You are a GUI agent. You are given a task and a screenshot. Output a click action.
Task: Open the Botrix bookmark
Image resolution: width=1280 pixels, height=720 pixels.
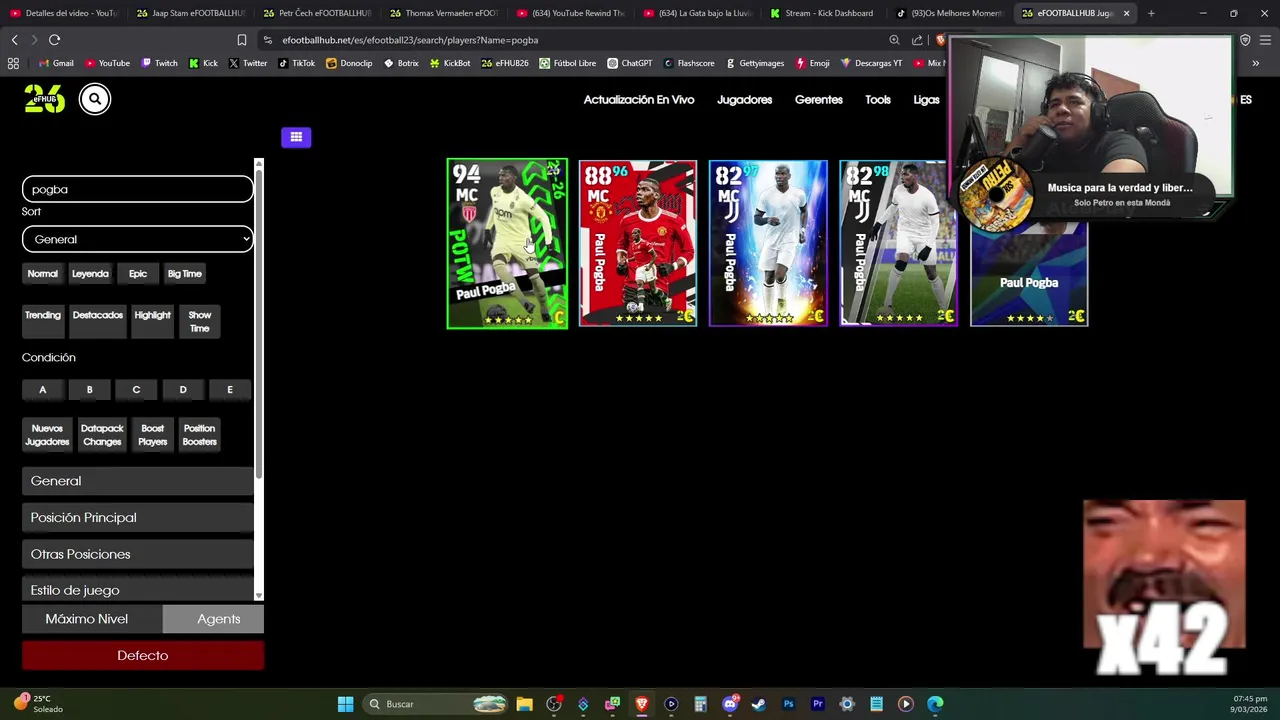point(401,63)
